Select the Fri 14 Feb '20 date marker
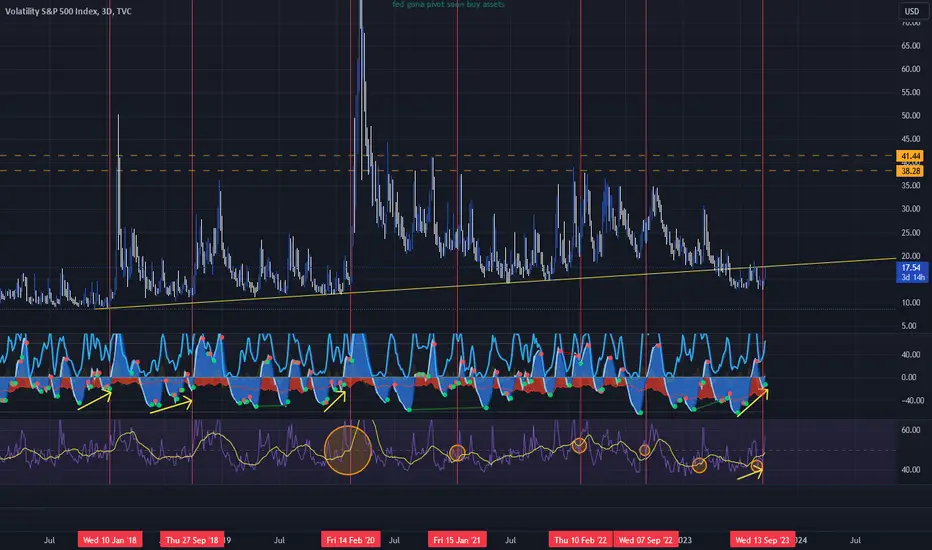 coord(351,540)
